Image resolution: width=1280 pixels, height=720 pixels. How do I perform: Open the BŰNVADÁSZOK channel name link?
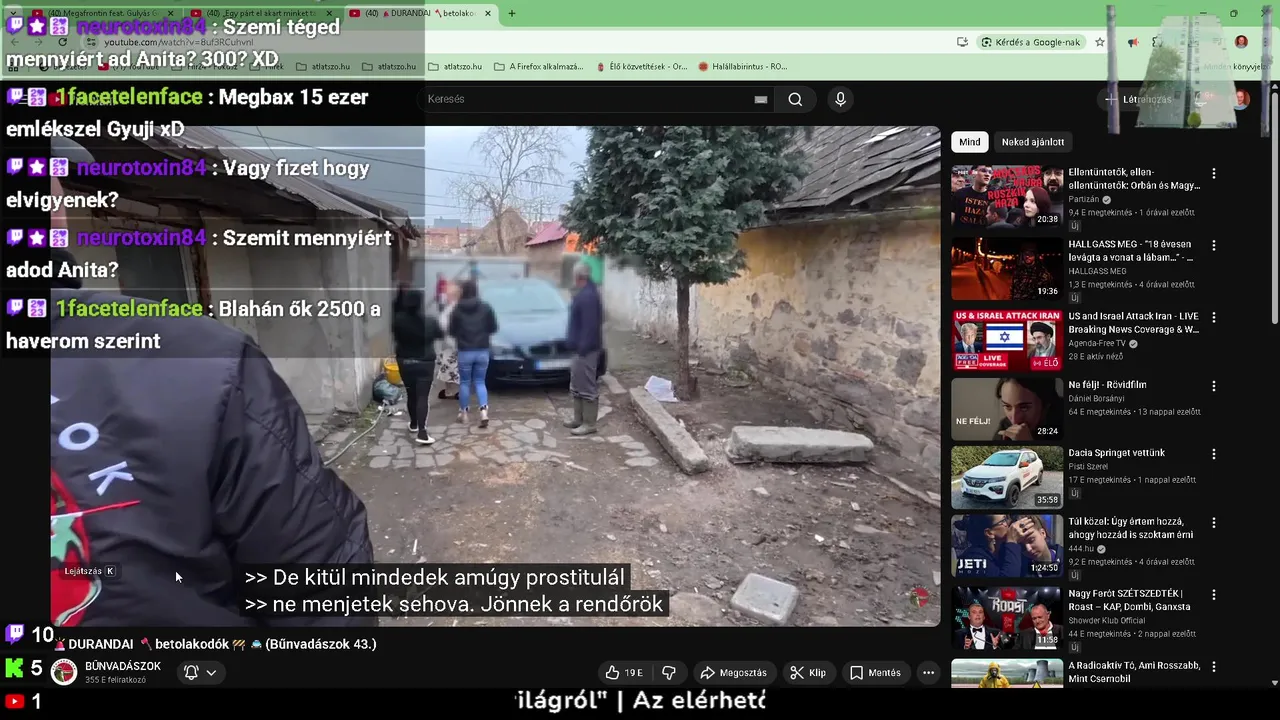123,666
